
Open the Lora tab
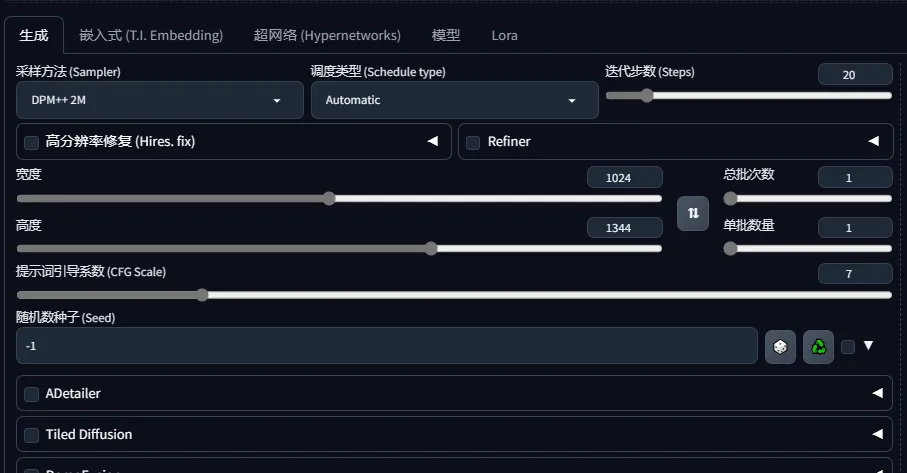[x=504, y=35]
